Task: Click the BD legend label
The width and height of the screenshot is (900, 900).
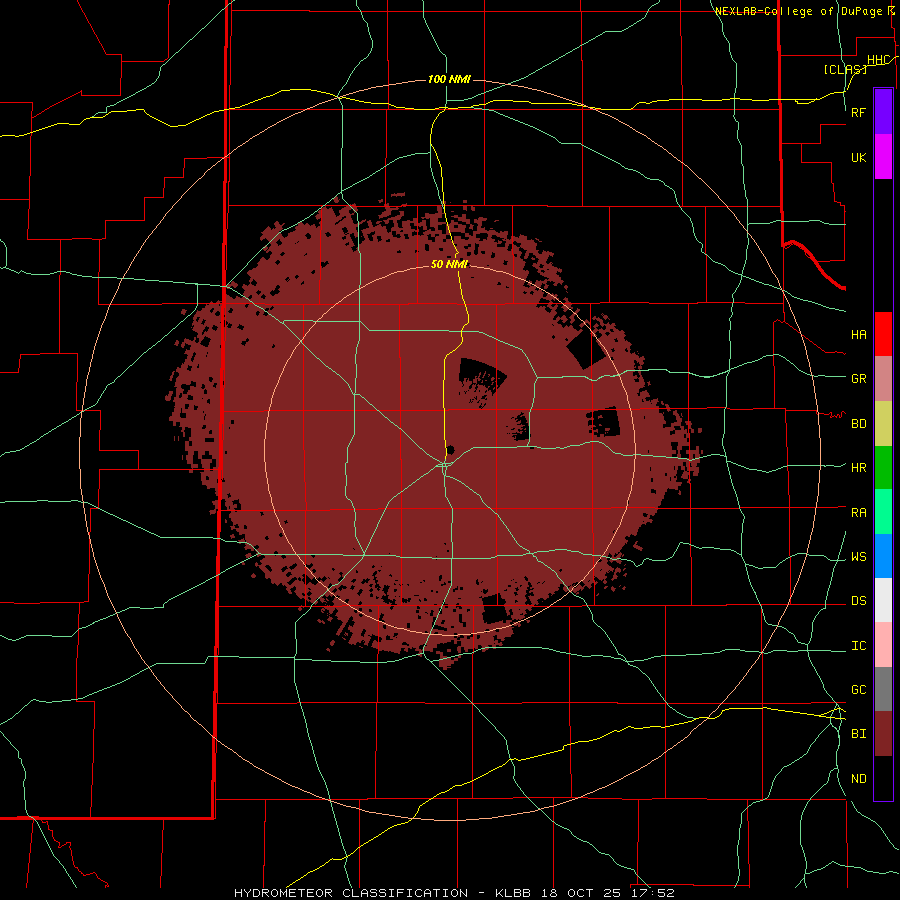Action: 858,424
